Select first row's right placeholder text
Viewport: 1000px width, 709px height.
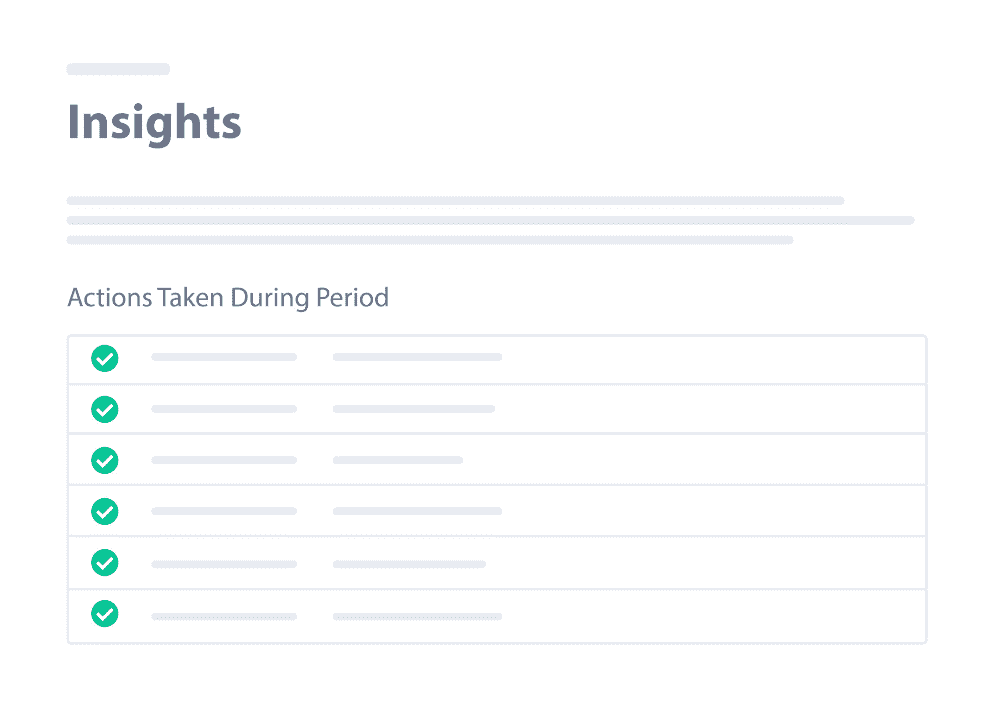(x=417, y=357)
